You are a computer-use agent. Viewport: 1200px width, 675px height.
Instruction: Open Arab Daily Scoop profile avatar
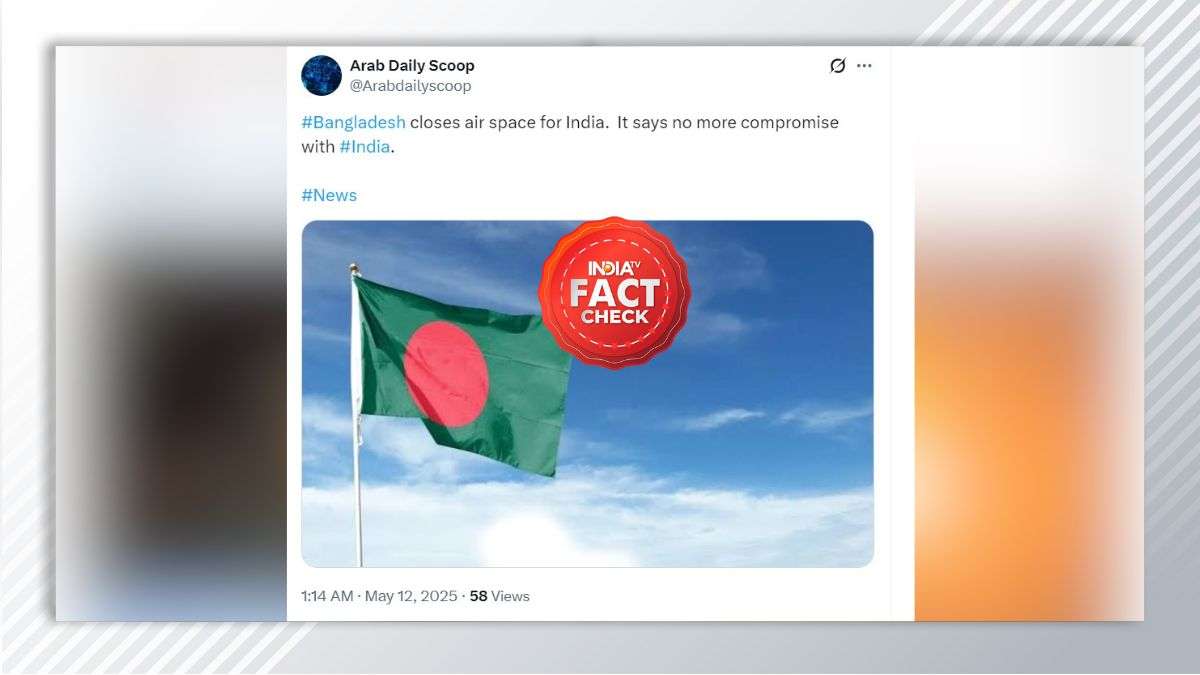(x=321, y=75)
